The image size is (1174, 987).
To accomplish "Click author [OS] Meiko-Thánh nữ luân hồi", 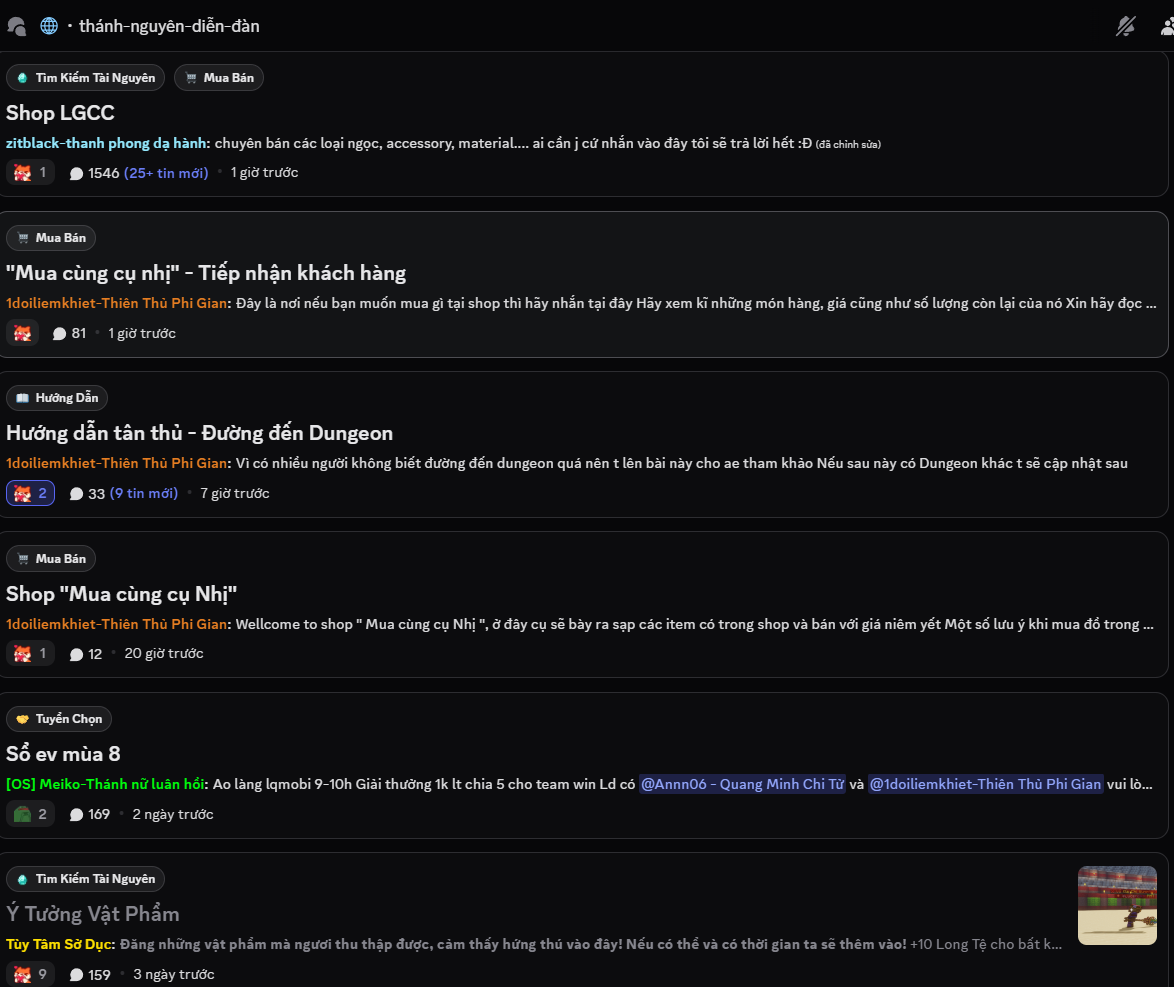I will point(105,784).
